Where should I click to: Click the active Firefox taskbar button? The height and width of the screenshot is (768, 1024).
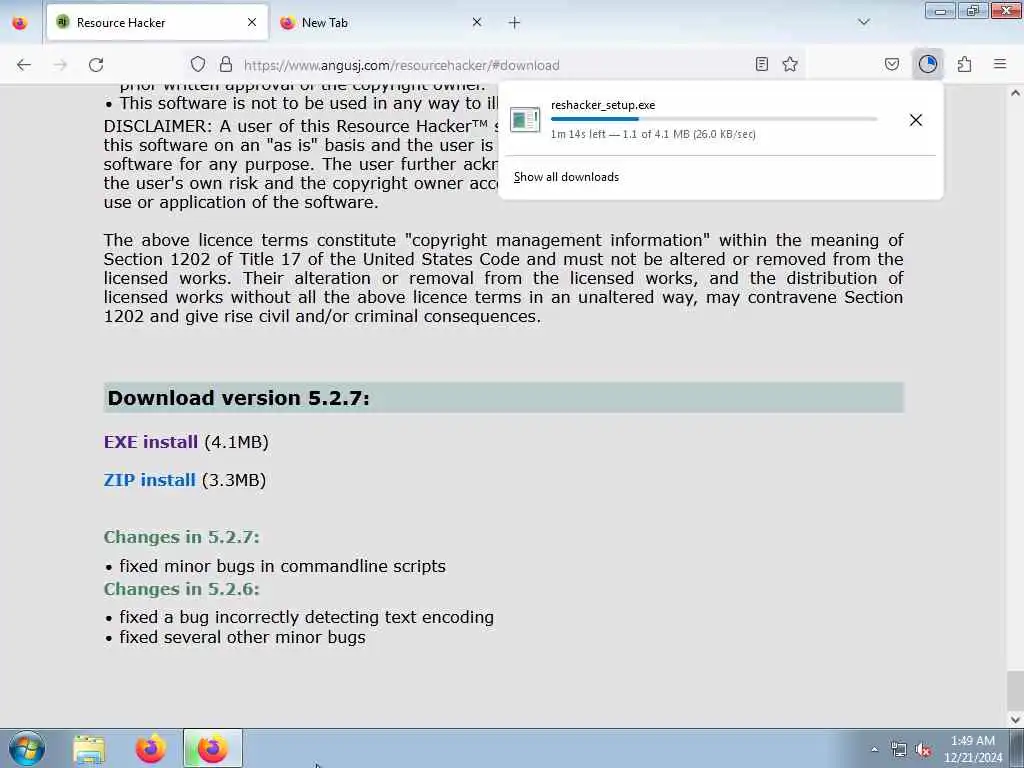click(212, 748)
